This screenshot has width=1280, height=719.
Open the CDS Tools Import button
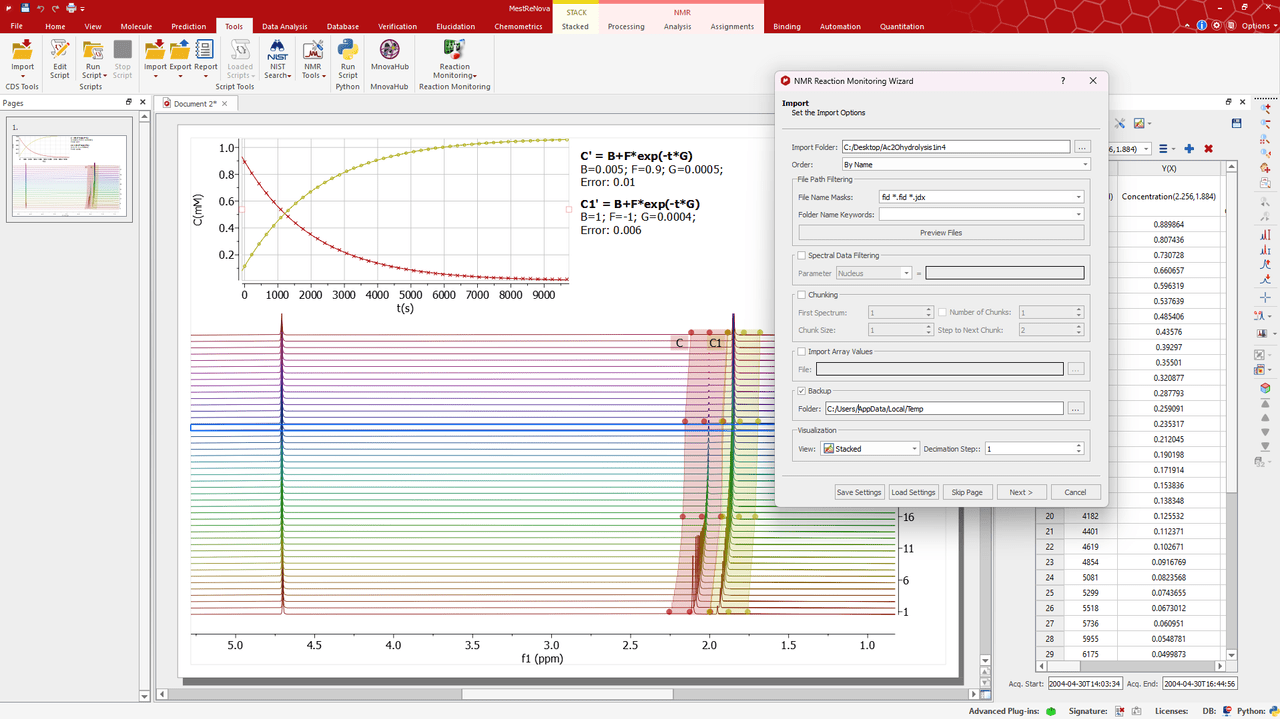click(22, 58)
